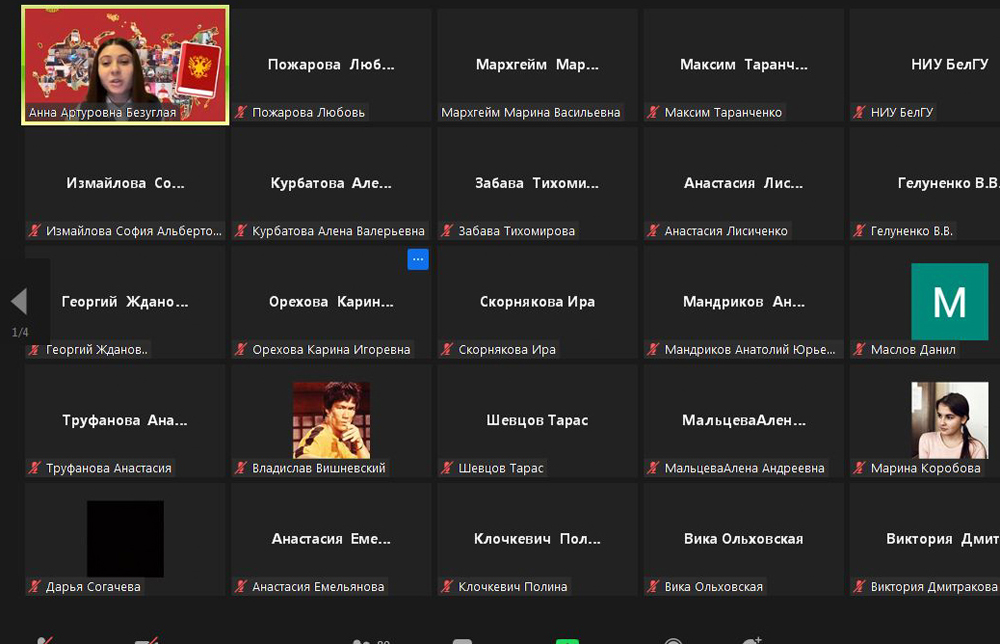Click name label Мархгейм Марина Васильевна
This screenshot has width=1000, height=644.
pos(531,112)
